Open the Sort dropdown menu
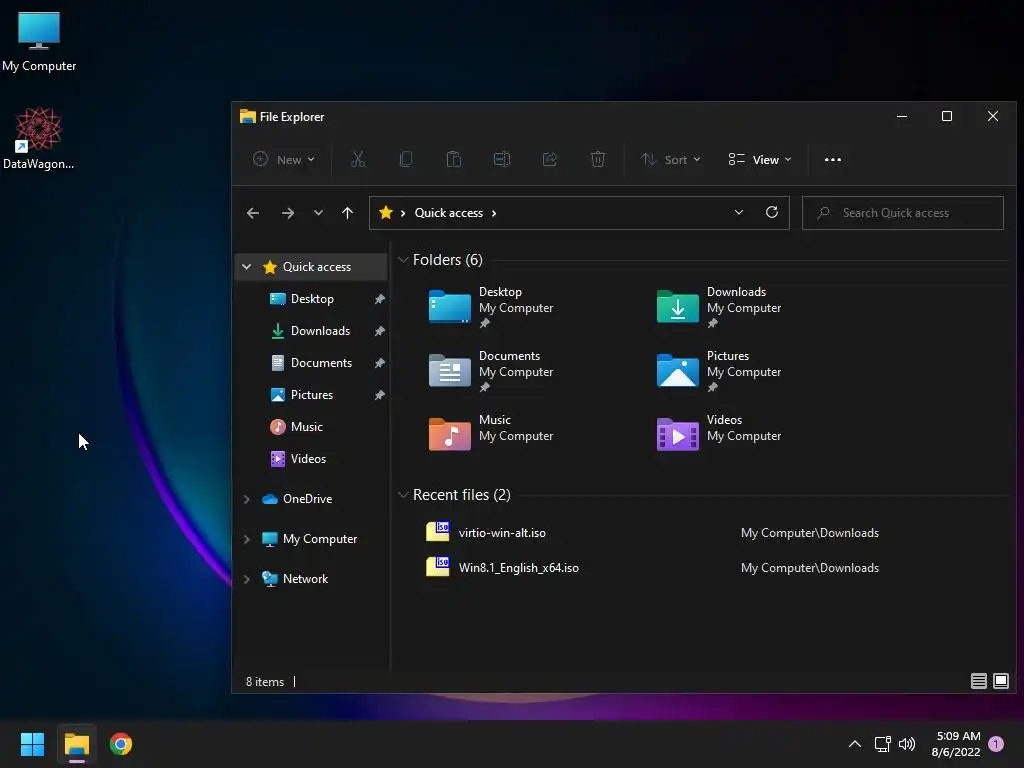This screenshot has width=1024, height=768. [670, 159]
